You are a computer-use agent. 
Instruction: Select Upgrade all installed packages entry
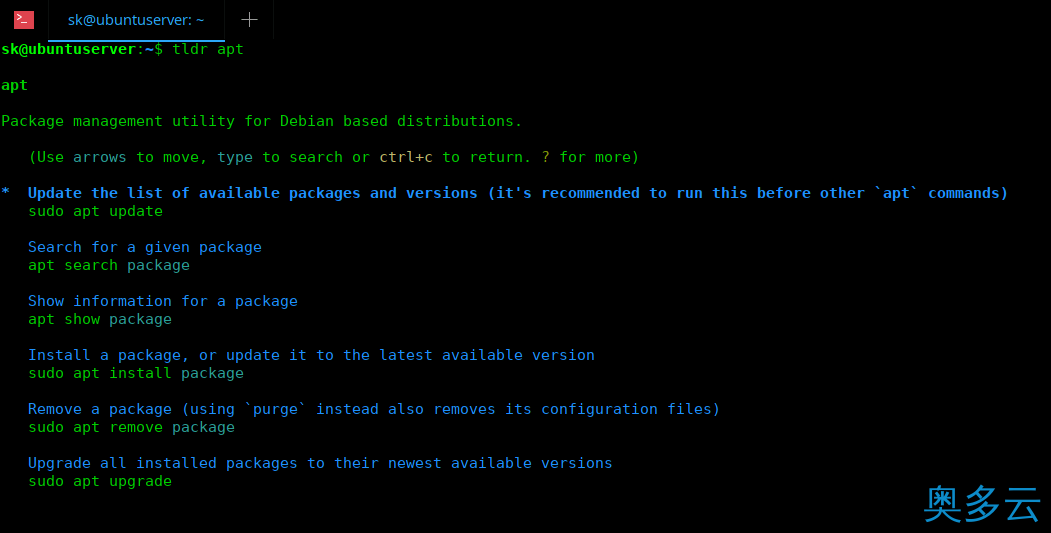point(320,463)
